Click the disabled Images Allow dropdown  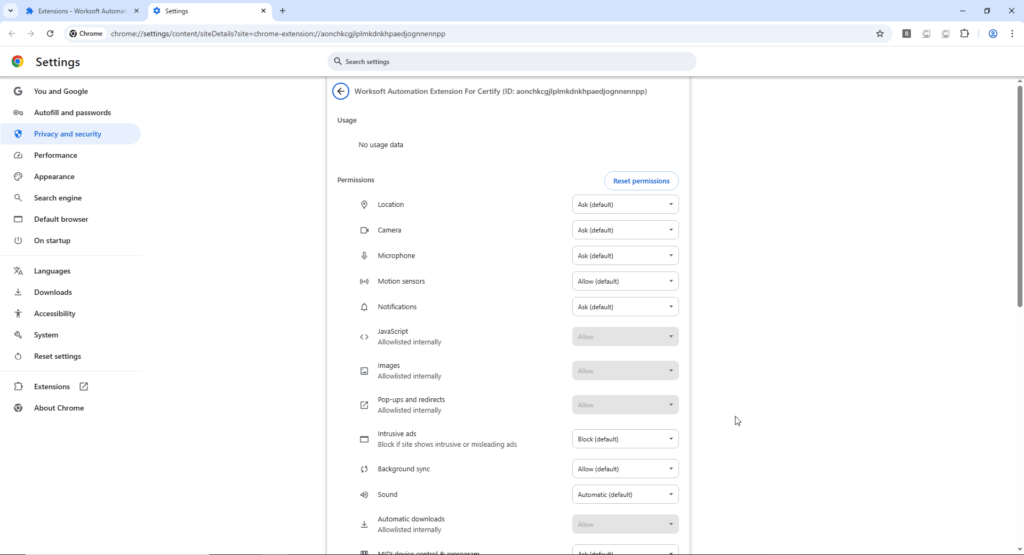(x=625, y=371)
